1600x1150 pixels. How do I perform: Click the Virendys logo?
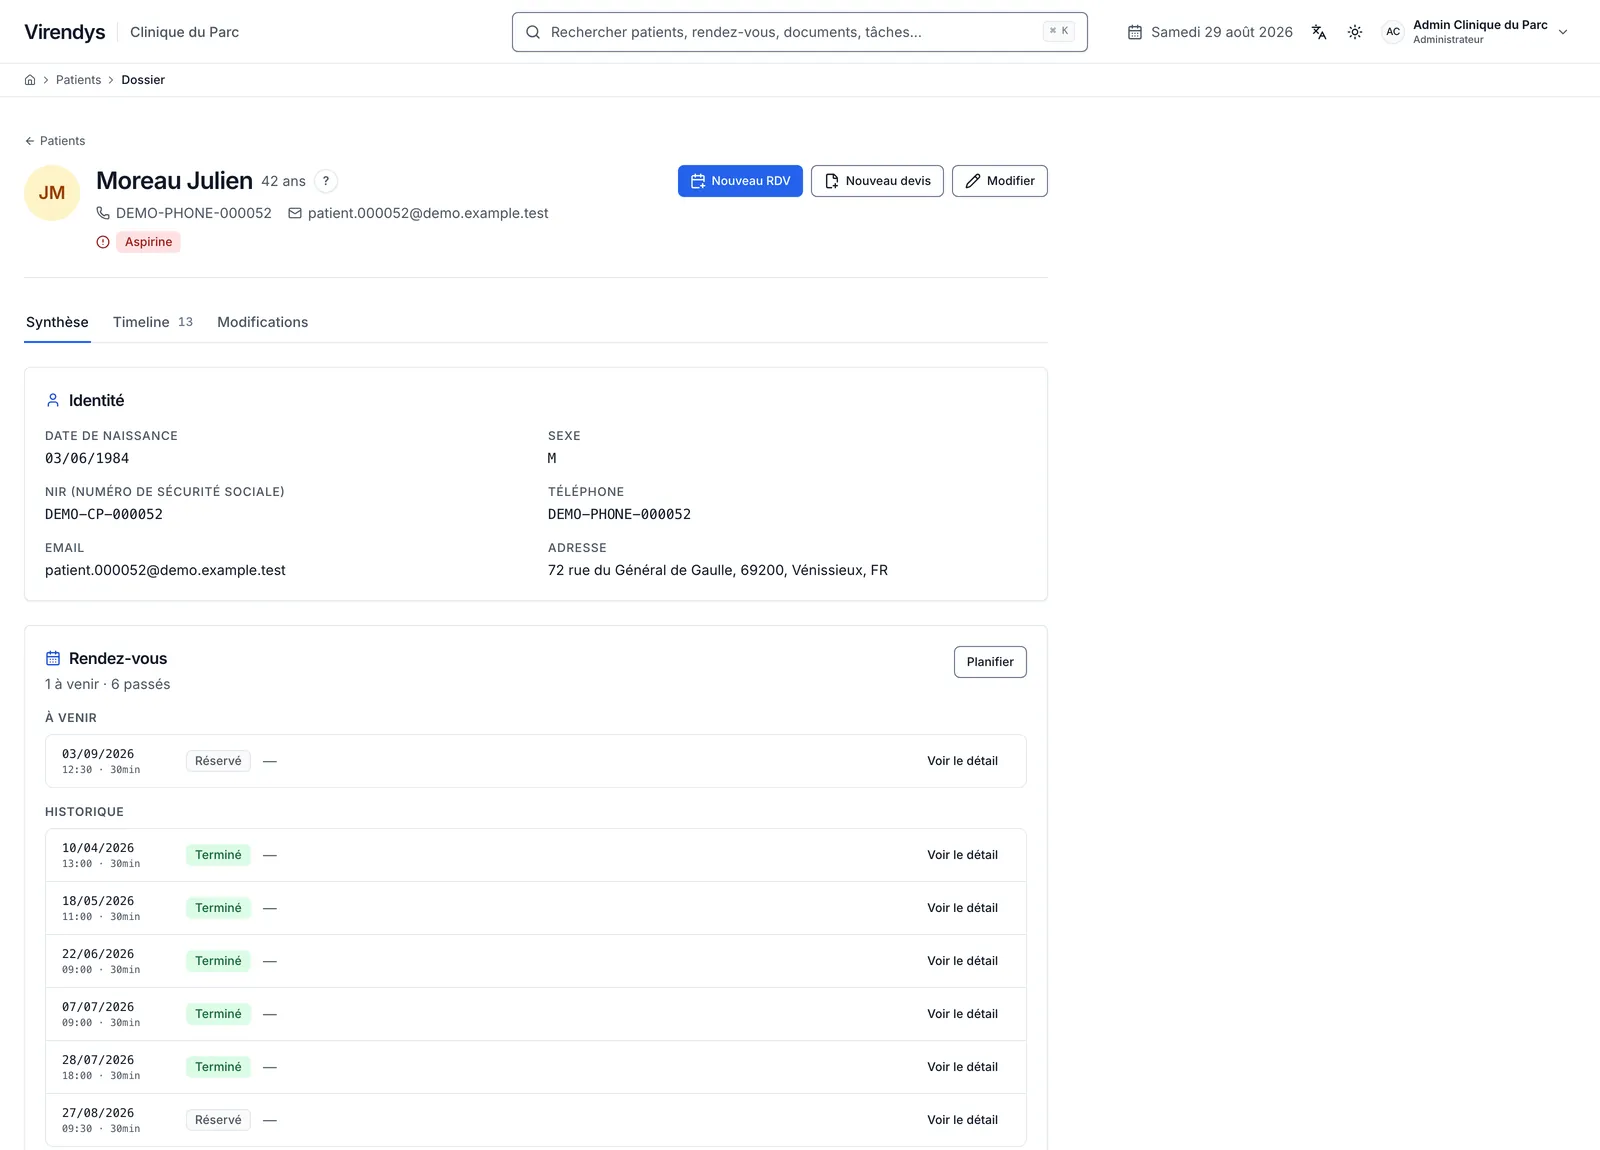pyautogui.click(x=65, y=32)
